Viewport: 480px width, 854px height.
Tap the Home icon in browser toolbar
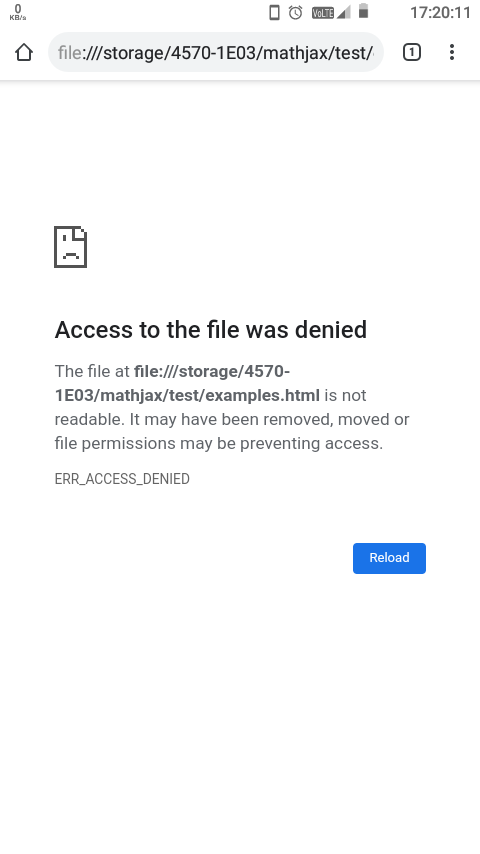(x=24, y=52)
